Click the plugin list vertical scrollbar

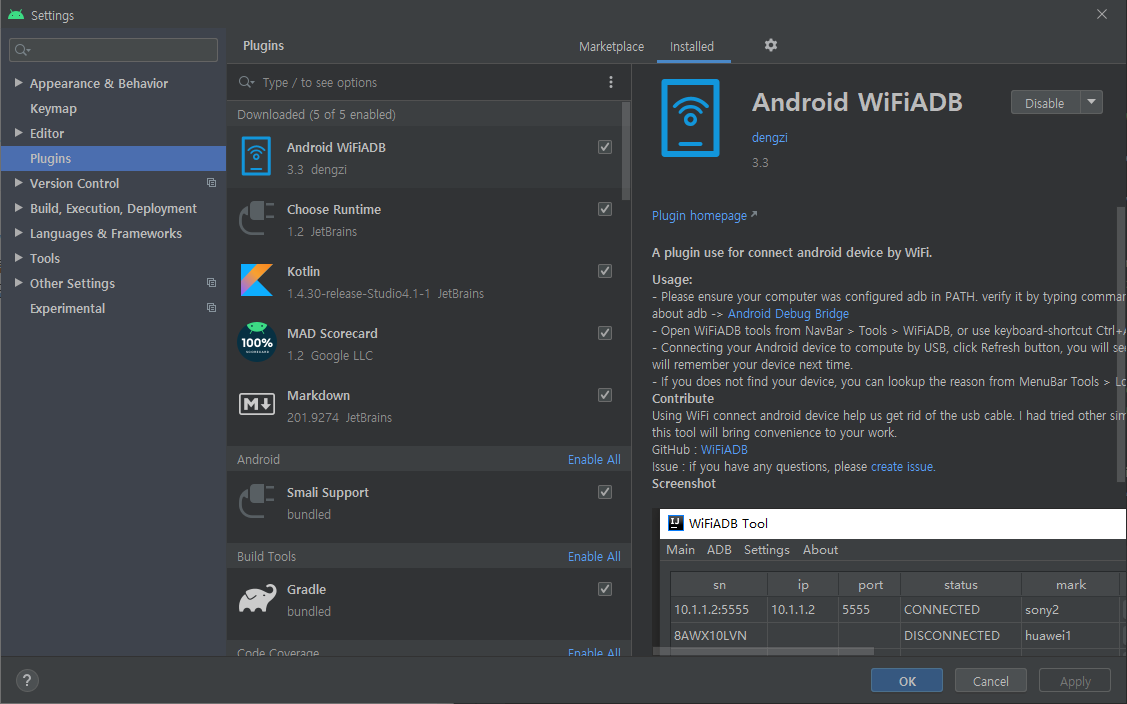coord(626,151)
